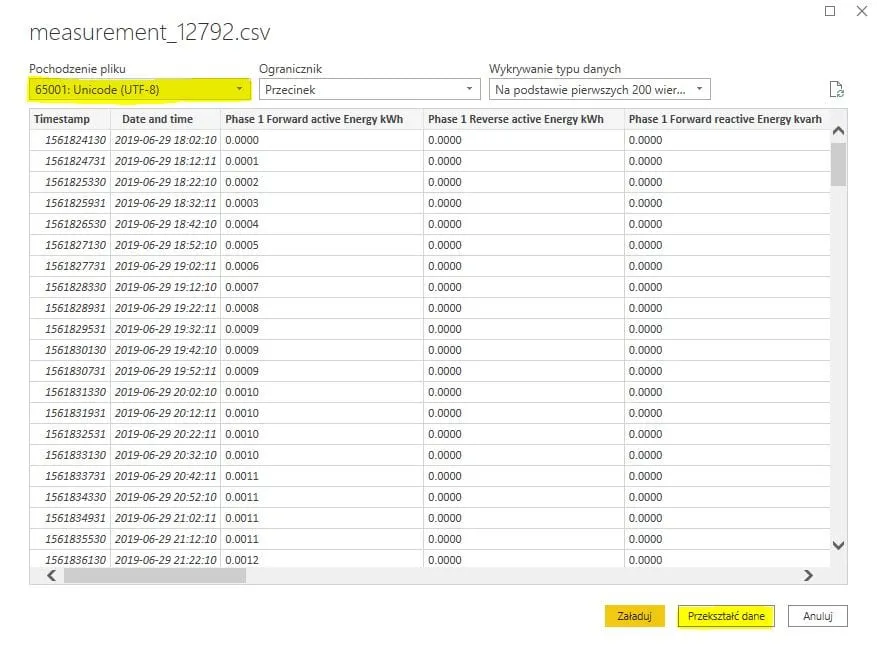The width and height of the screenshot is (877, 655).
Task: Select Phase 1 Forward reactive Energy kvarh header
Action: (727, 119)
